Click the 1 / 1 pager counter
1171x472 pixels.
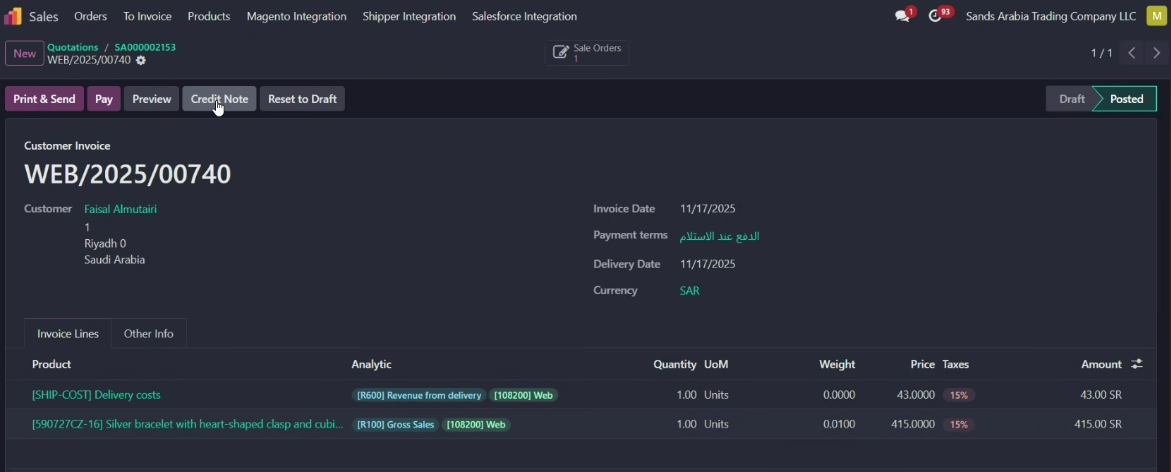(x=1102, y=53)
